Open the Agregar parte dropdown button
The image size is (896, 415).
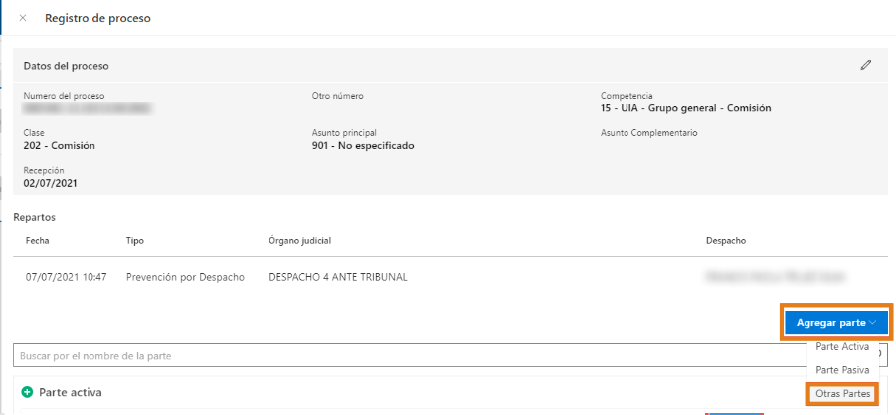[x=836, y=323]
